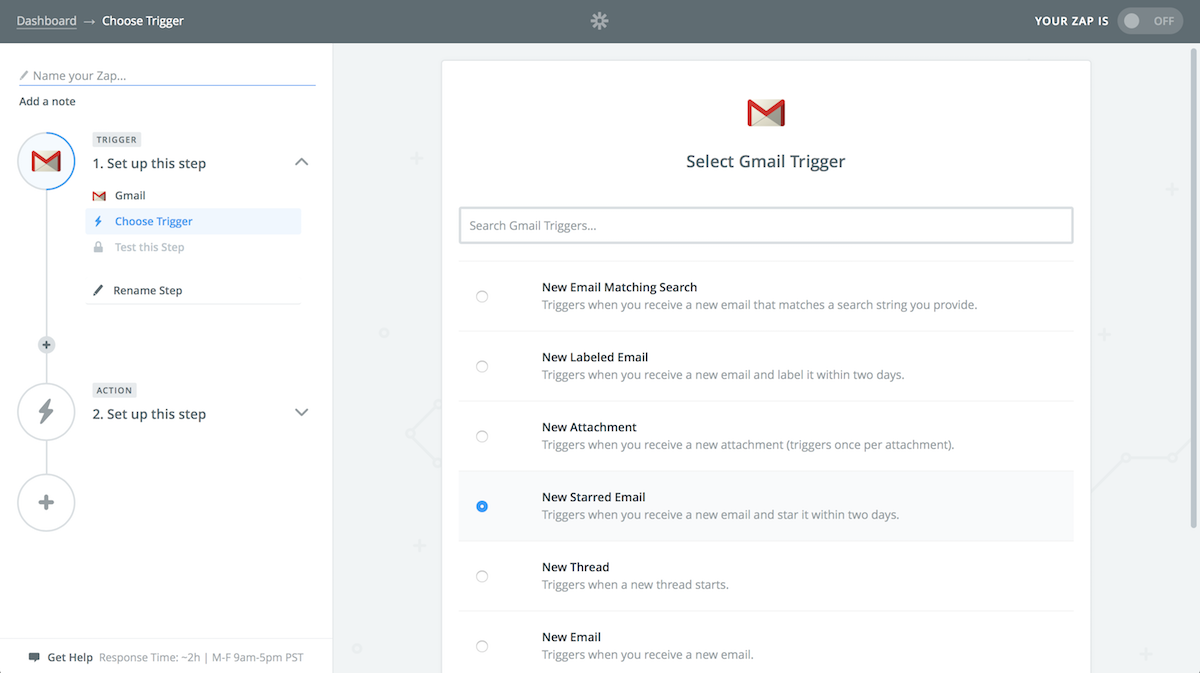The height and width of the screenshot is (673, 1200).
Task: Collapse the trigger step chevron
Action: (302, 162)
